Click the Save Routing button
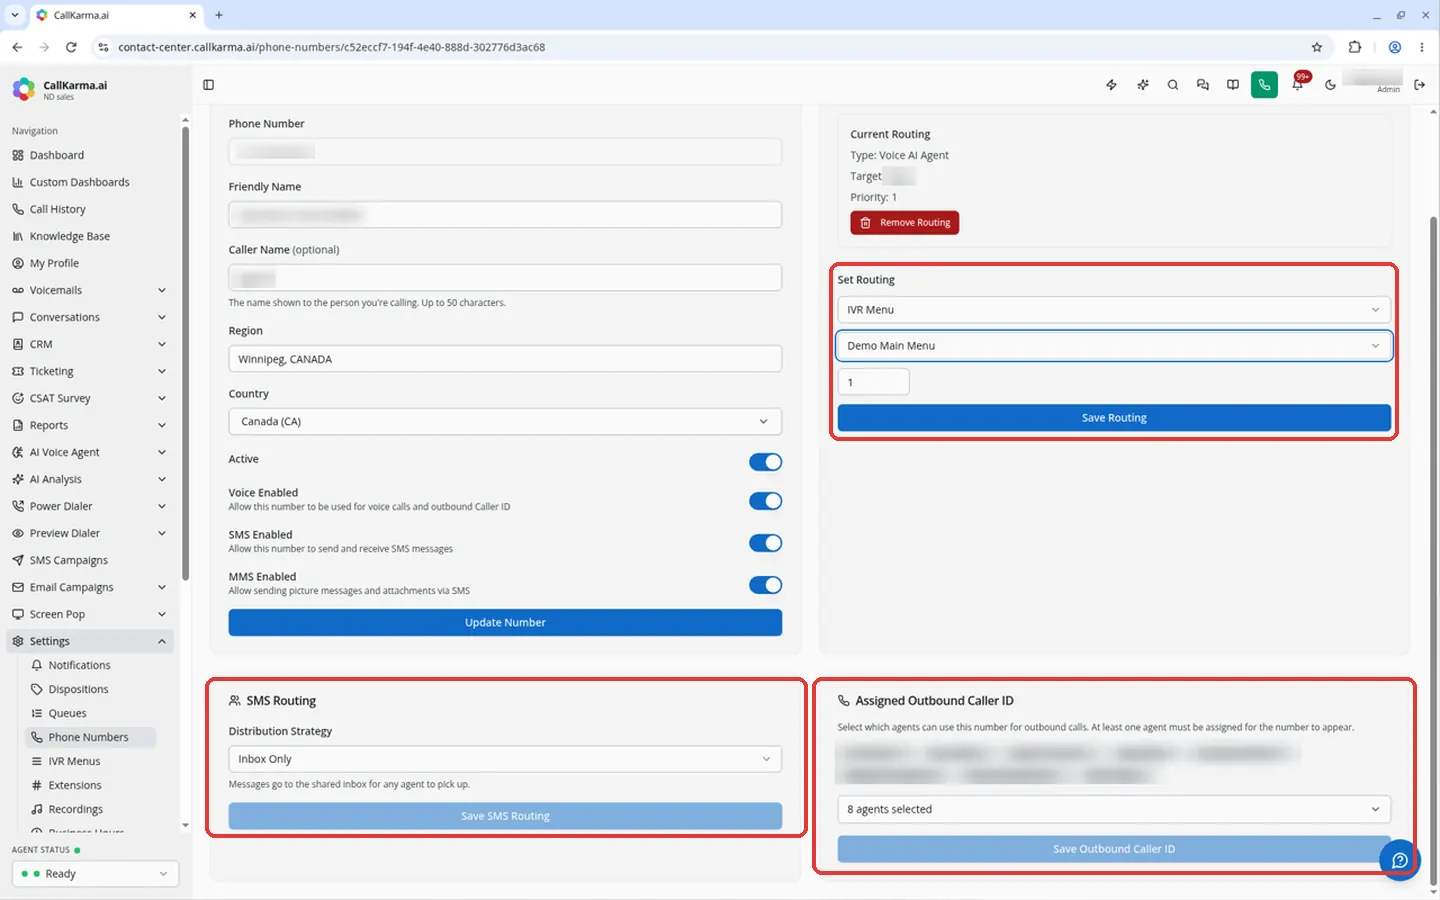The height and width of the screenshot is (900, 1440). click(1114, 418)
